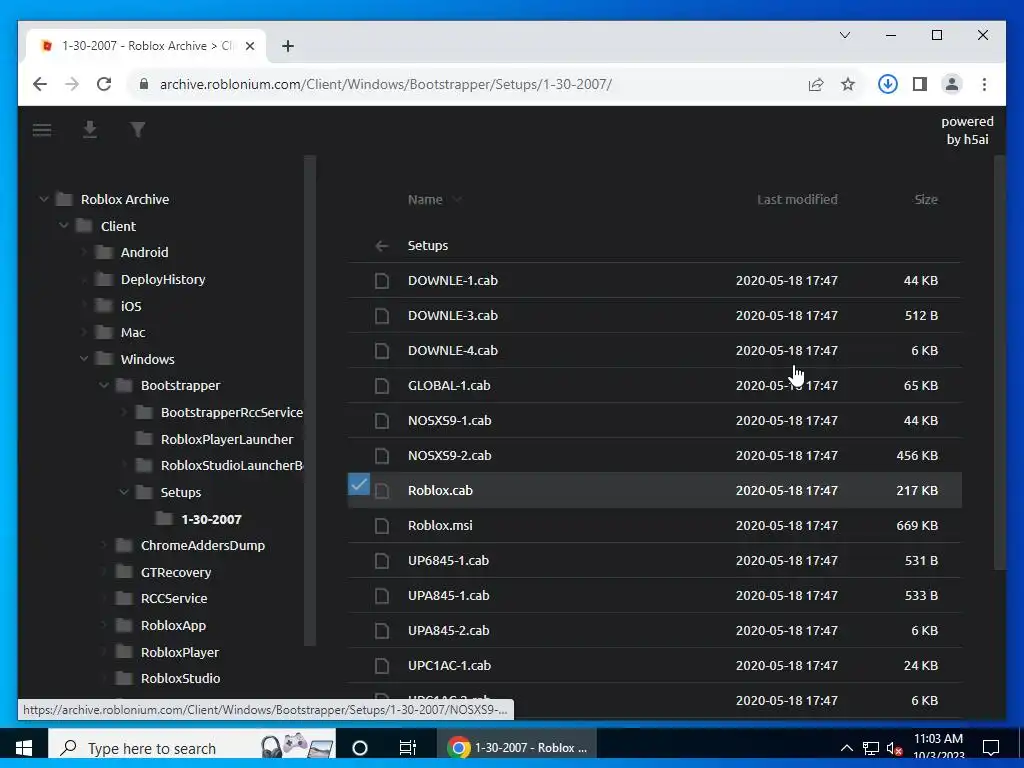Open the Windows Start button

(x=24, y=748)
